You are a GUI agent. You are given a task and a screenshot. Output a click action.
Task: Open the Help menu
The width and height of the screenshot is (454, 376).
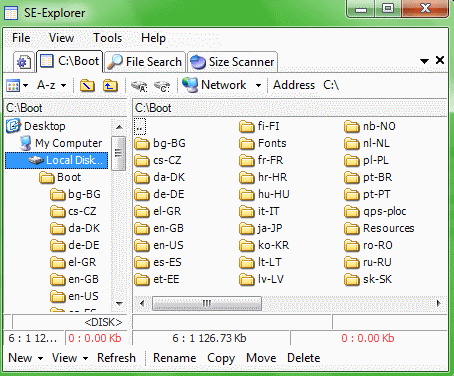pyautogui.click(x=153, y=38)
